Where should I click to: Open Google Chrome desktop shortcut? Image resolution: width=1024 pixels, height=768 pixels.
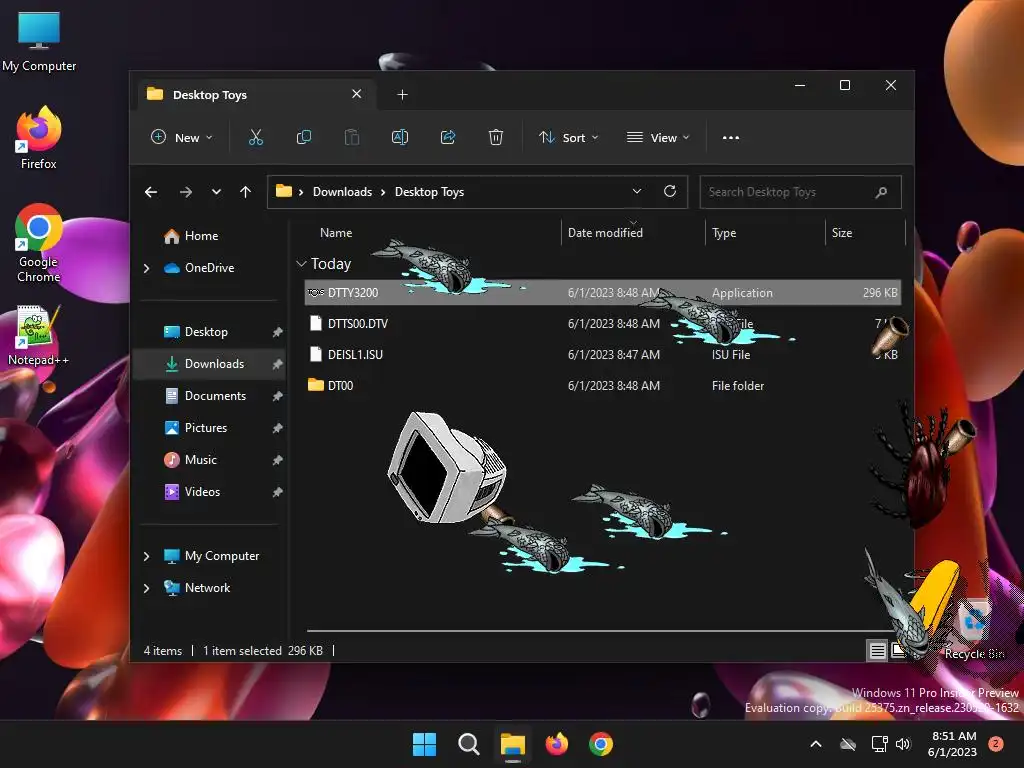(x=39, y=243)
